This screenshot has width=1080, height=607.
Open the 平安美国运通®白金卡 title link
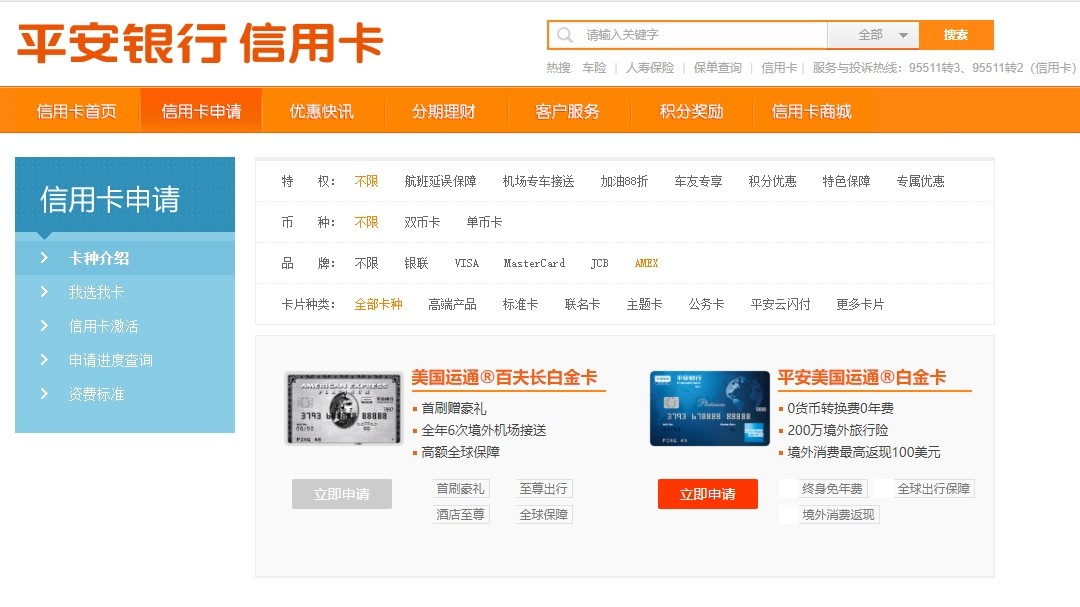coord(862,378)
